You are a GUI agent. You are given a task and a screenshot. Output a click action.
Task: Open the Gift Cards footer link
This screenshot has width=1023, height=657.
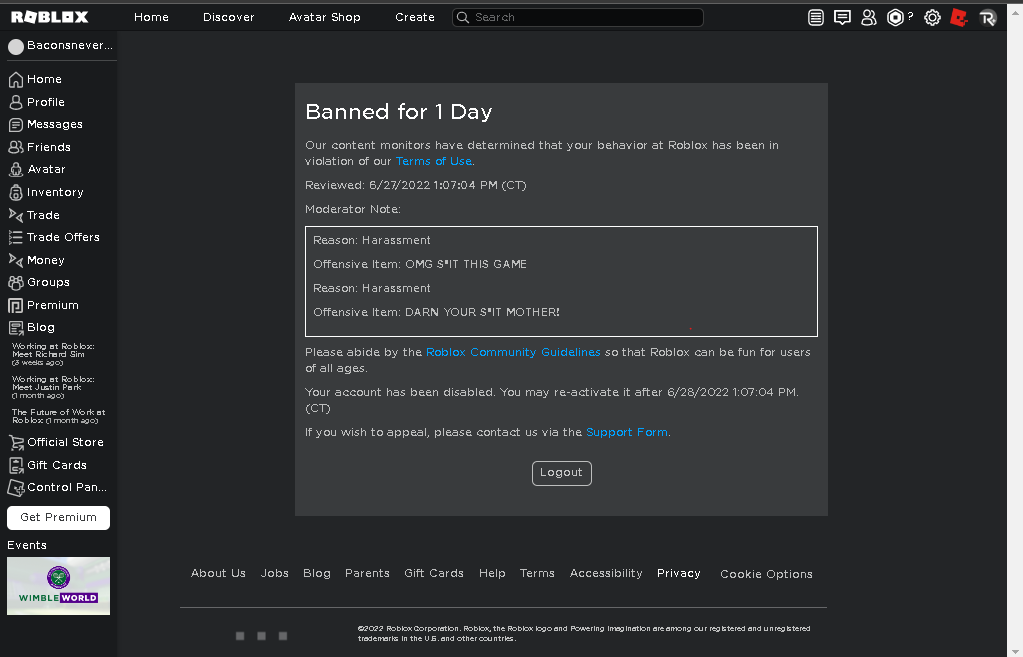(x=434, y=573)
